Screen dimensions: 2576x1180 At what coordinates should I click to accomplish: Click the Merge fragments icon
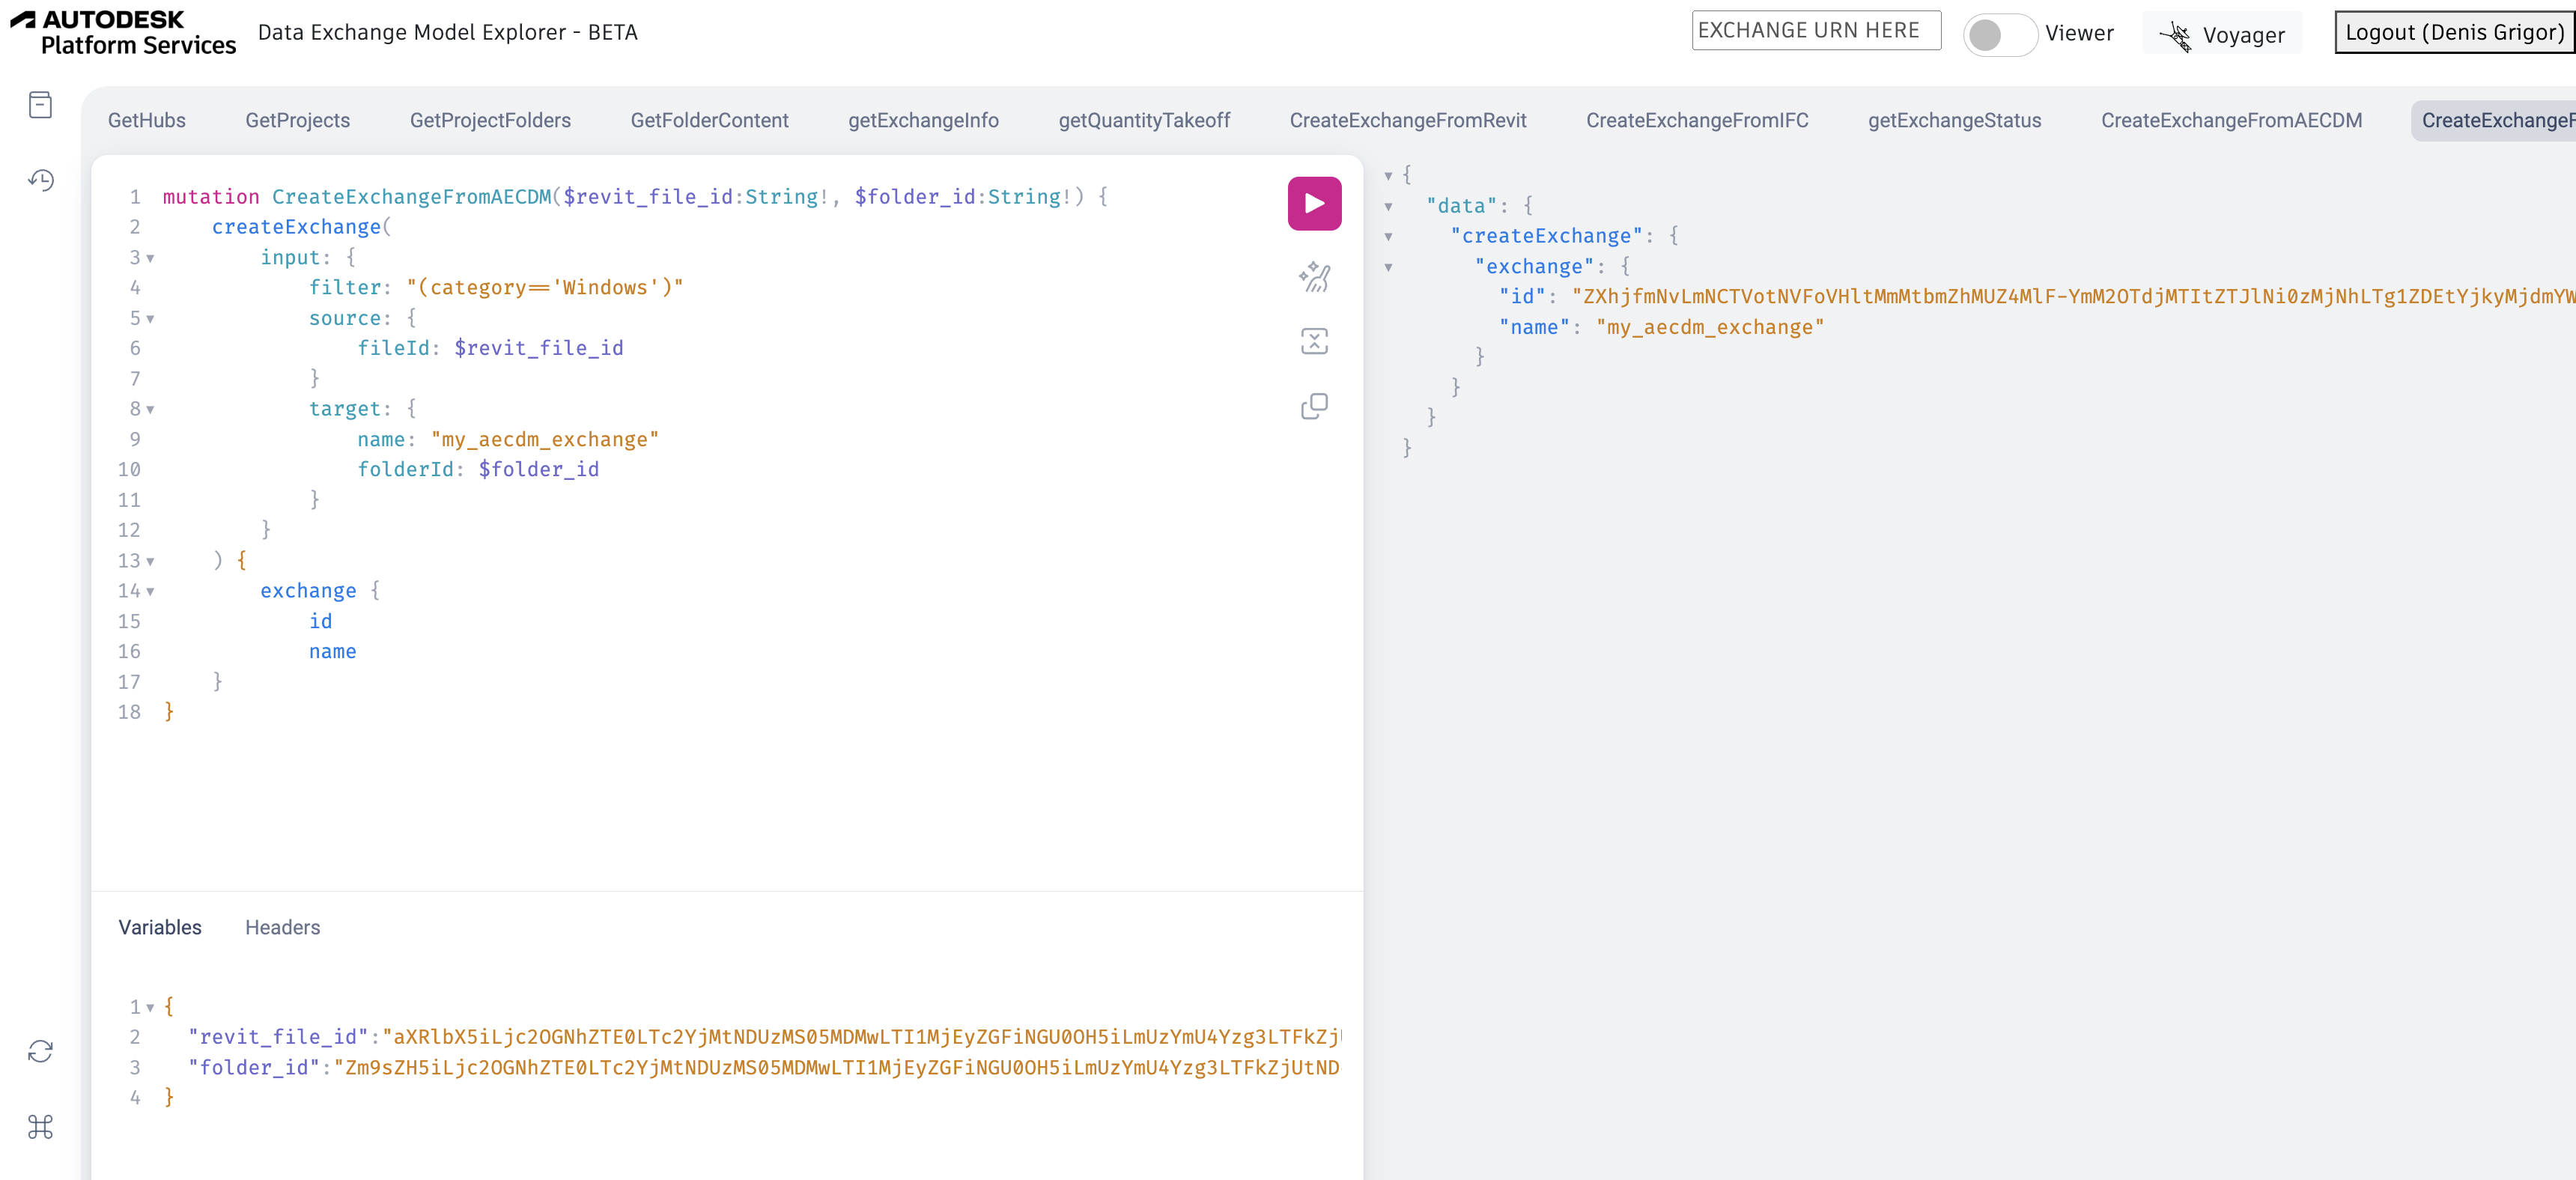[1314, 341]
